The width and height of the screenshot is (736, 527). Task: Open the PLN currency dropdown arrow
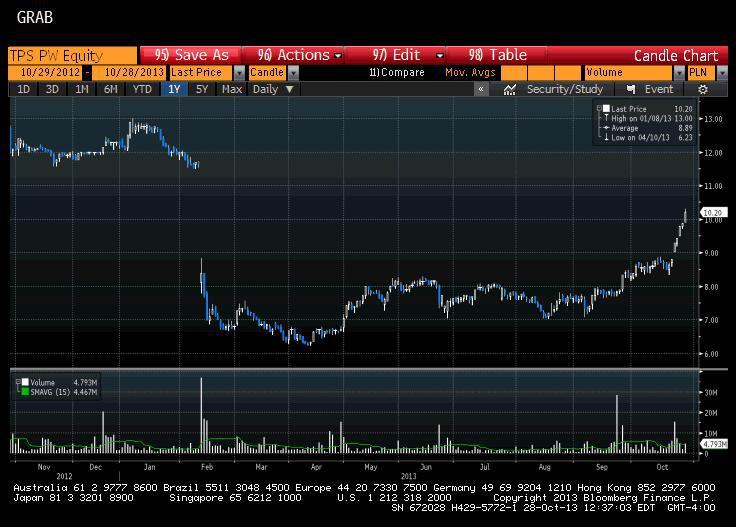pyautogui.click(x=722, y=73)
